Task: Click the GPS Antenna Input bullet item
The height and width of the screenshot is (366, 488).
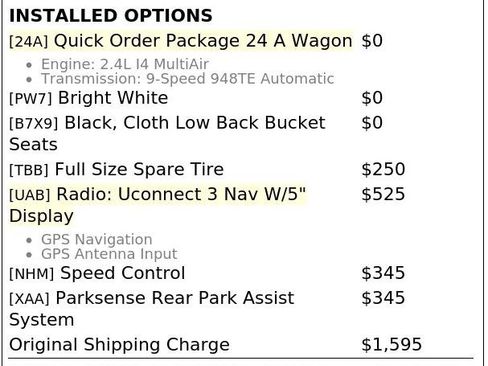Action: click(x=109, y=254)
